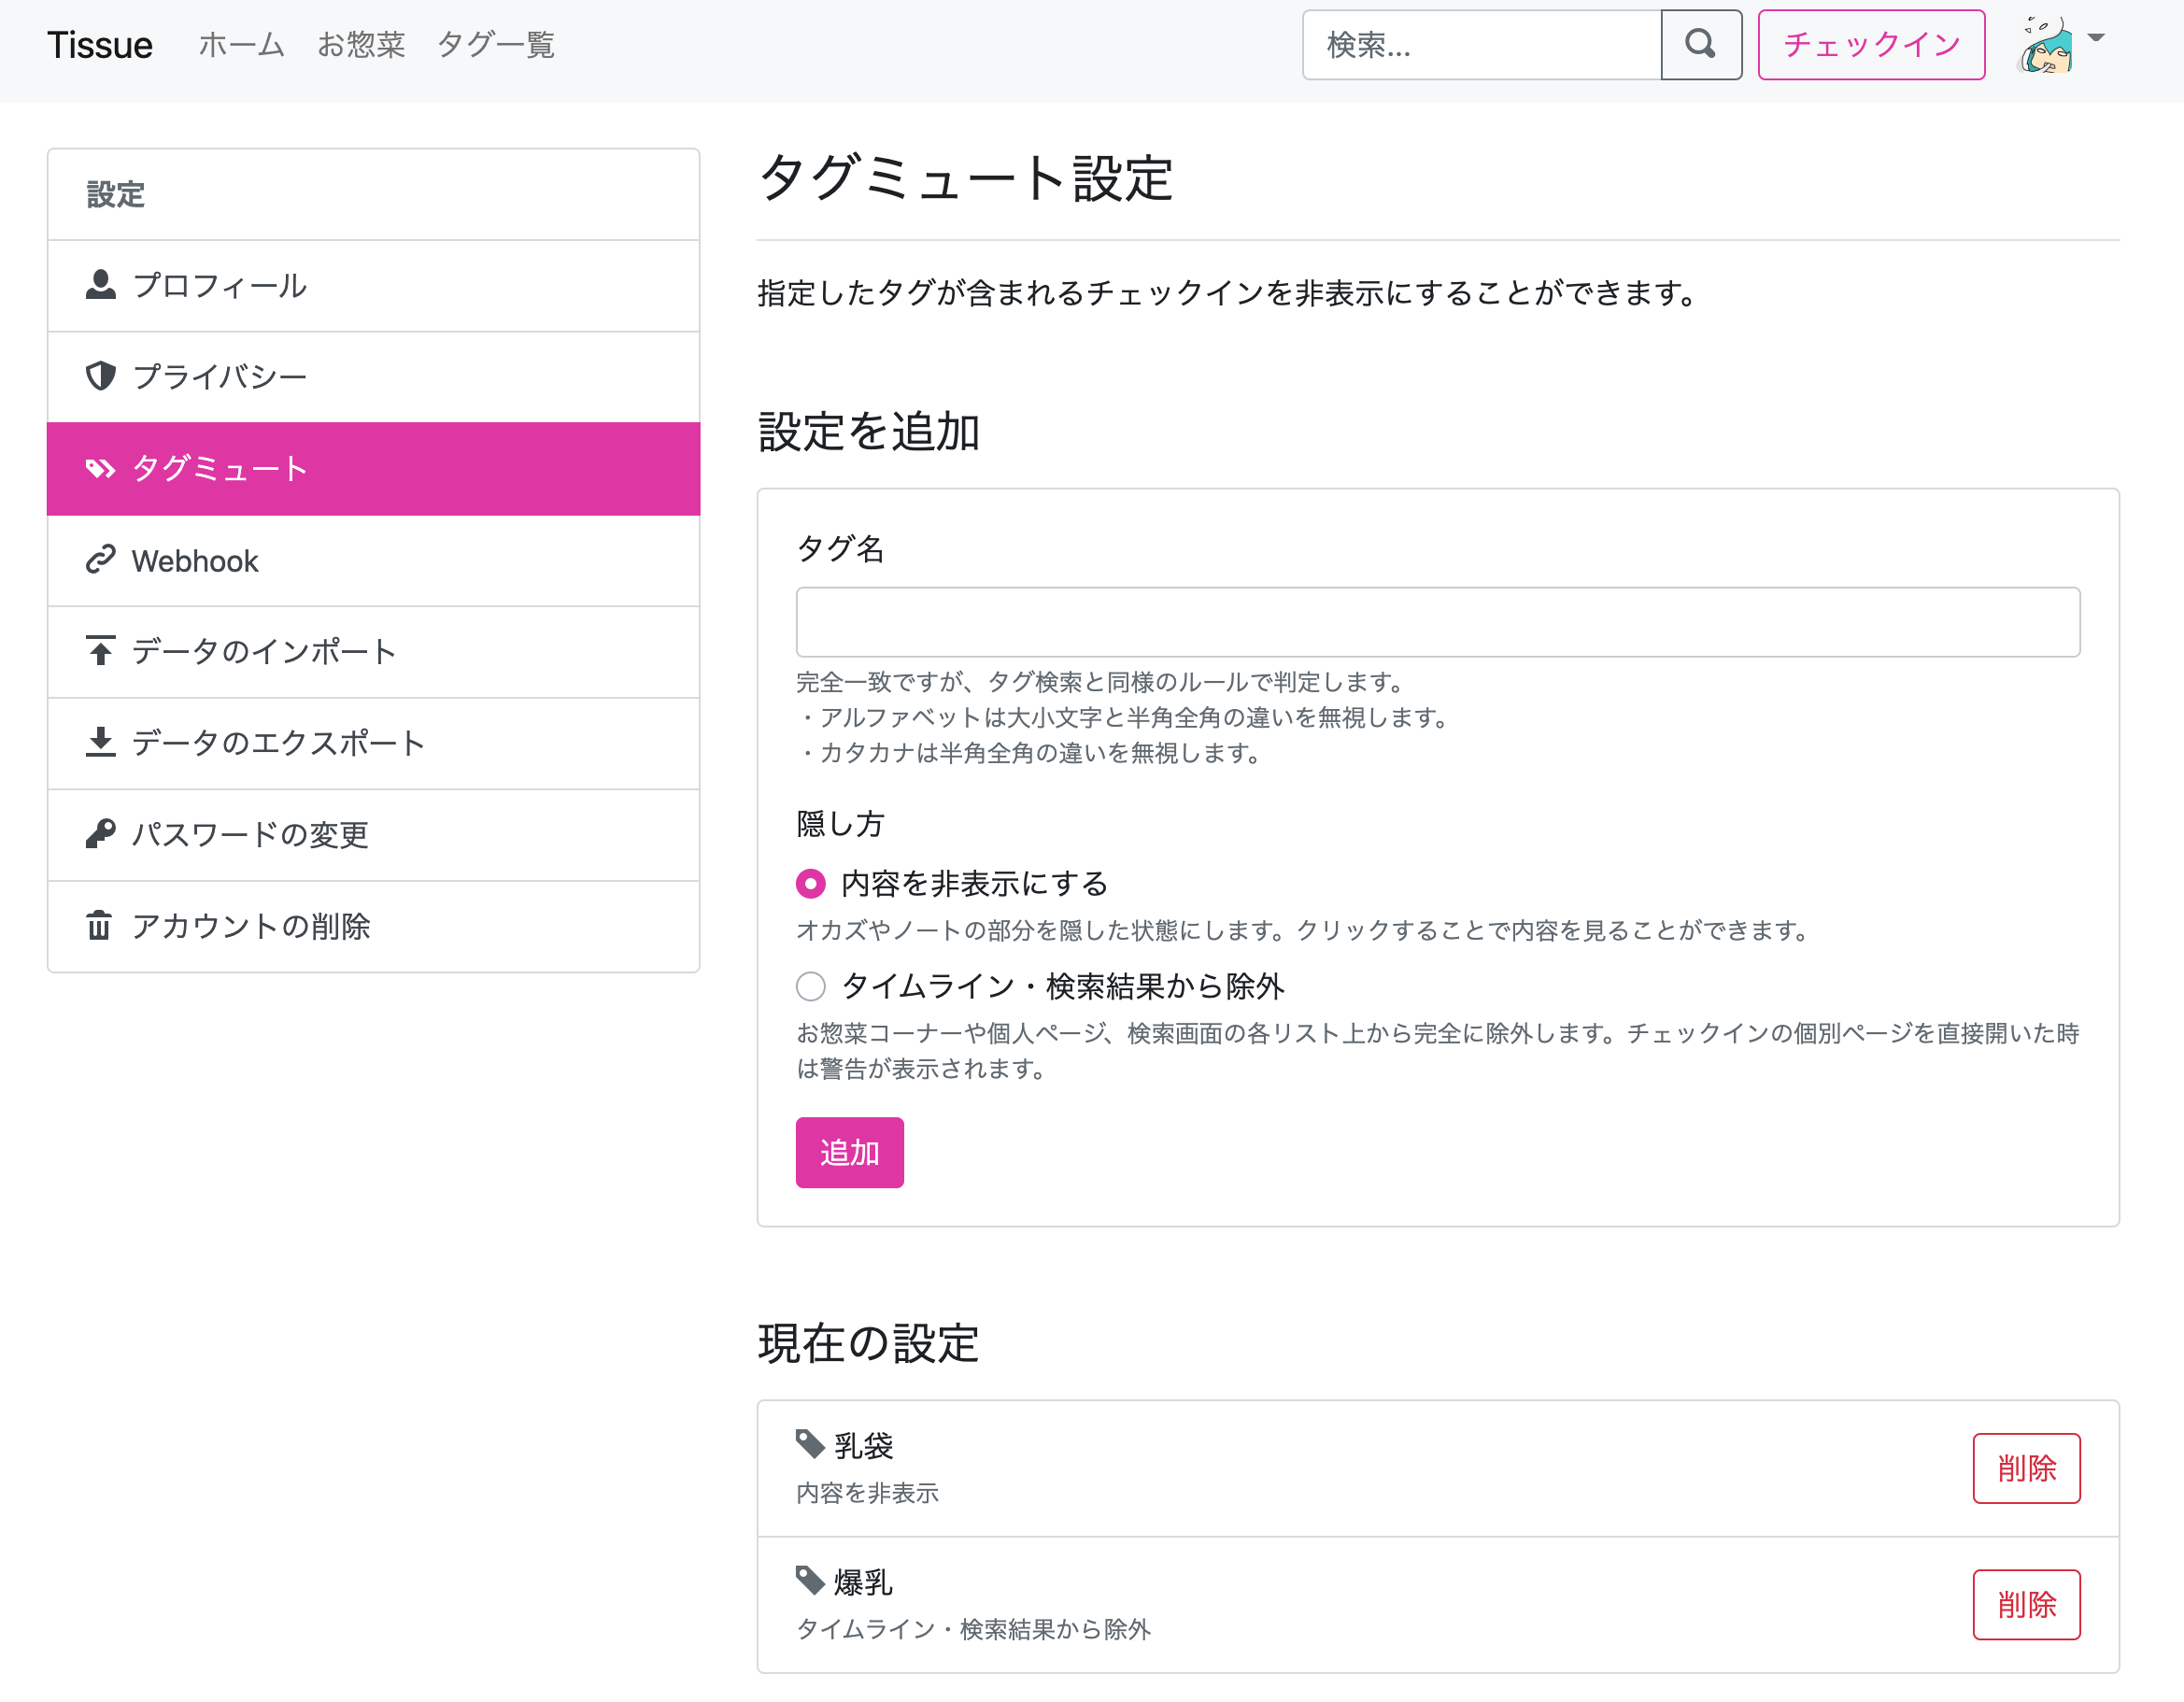Click the profile person icon in sidebar
Screen dimensions: 2184x1702
(100, 285)
